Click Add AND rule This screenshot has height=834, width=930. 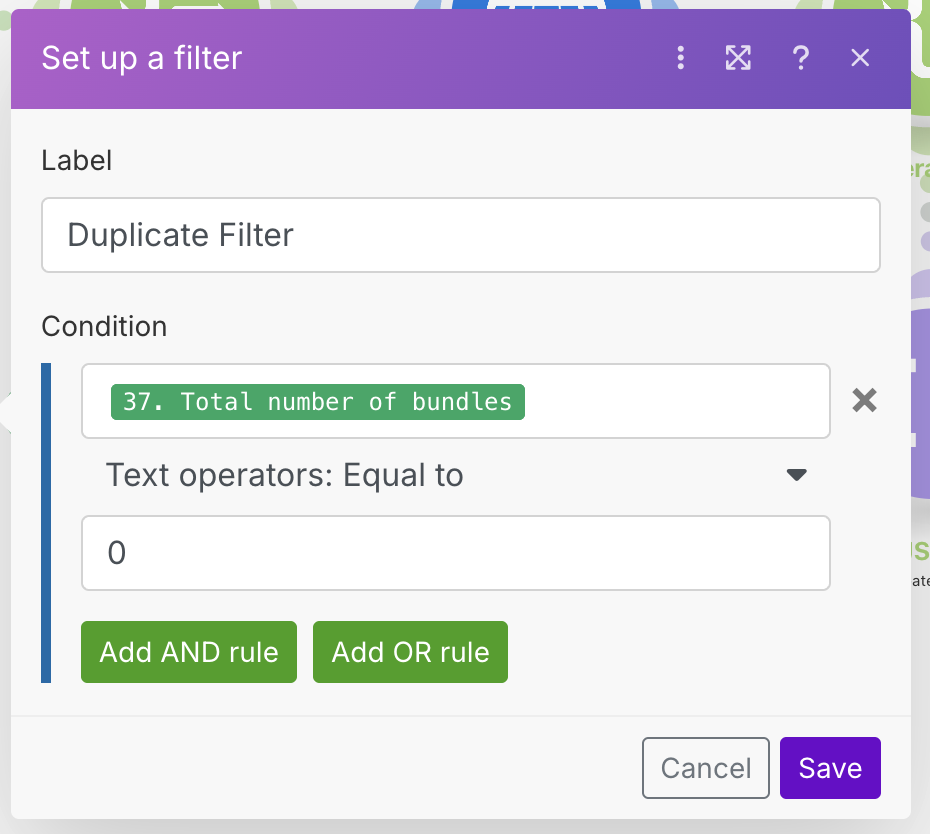tap(188, 651)
